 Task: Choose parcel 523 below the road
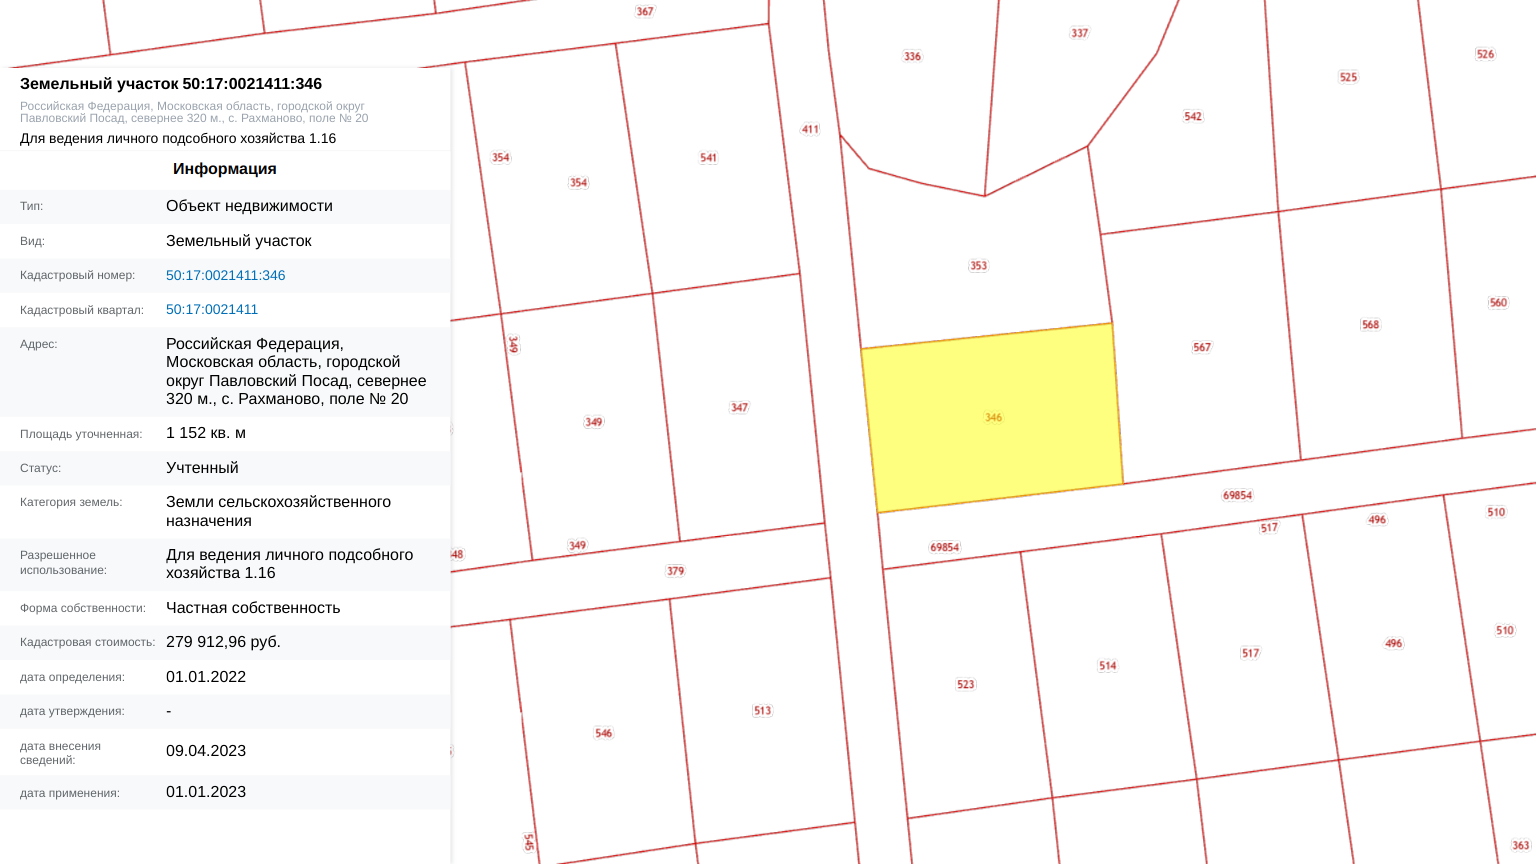click(965, 685)
